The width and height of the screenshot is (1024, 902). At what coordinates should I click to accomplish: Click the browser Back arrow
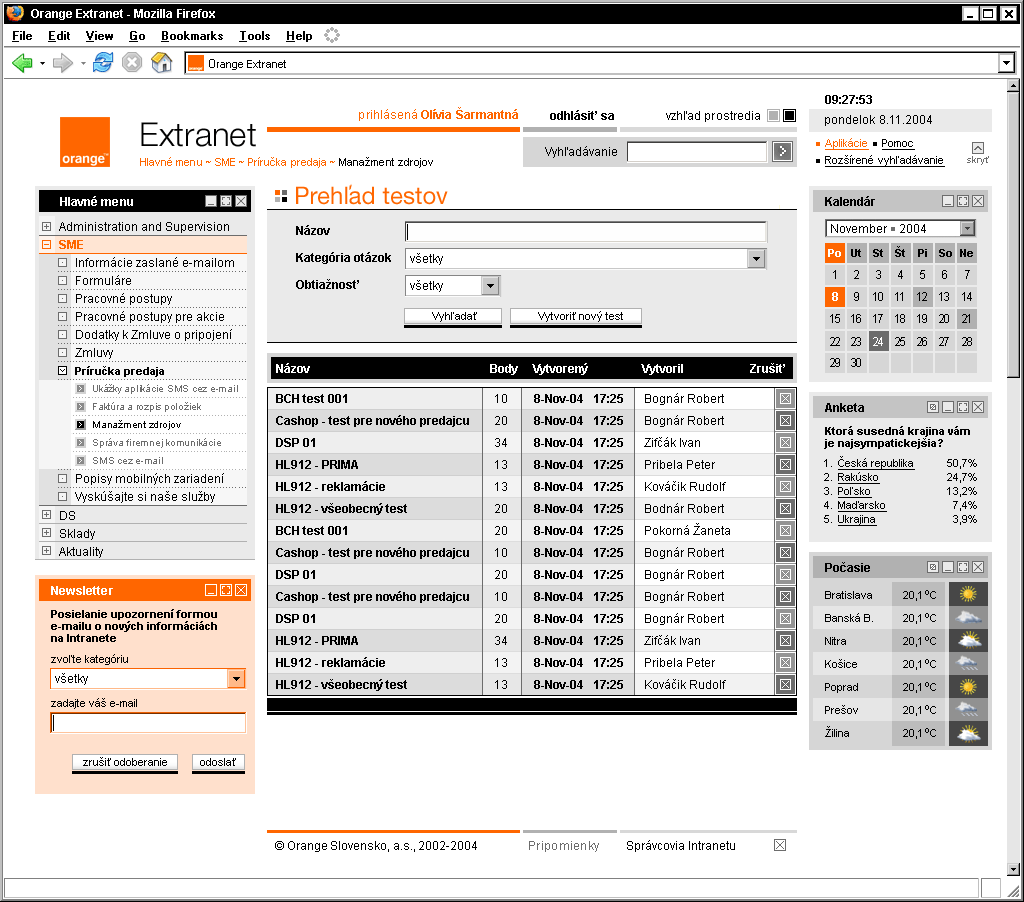(22, 63)
